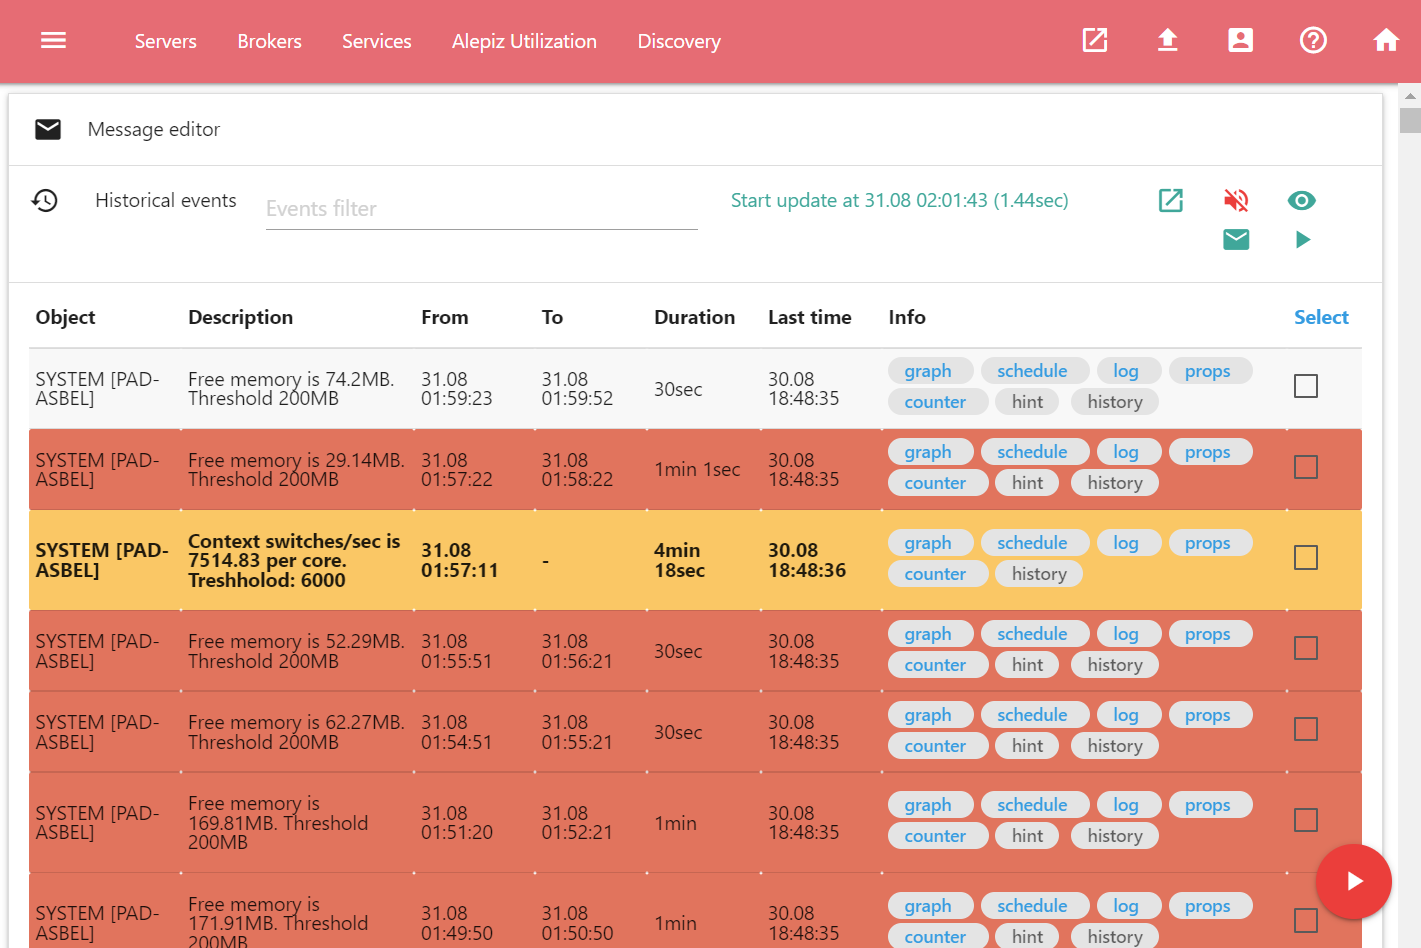Click the Select column link
The width and height of the screenshot is (1421, 948).
[x=1320, y=317]
